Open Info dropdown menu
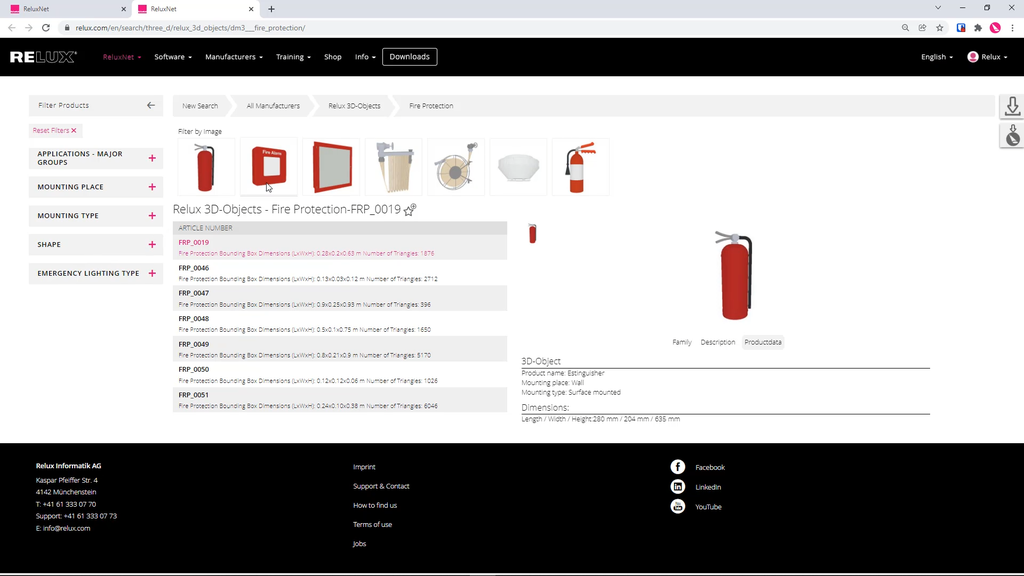 (365, 57)
